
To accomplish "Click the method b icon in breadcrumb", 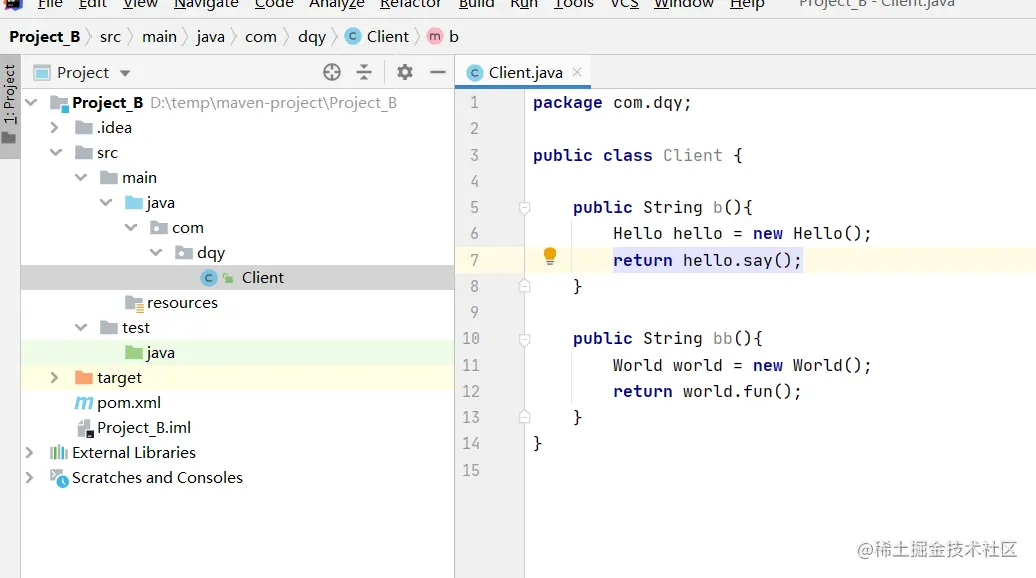I will click(435, 36).
